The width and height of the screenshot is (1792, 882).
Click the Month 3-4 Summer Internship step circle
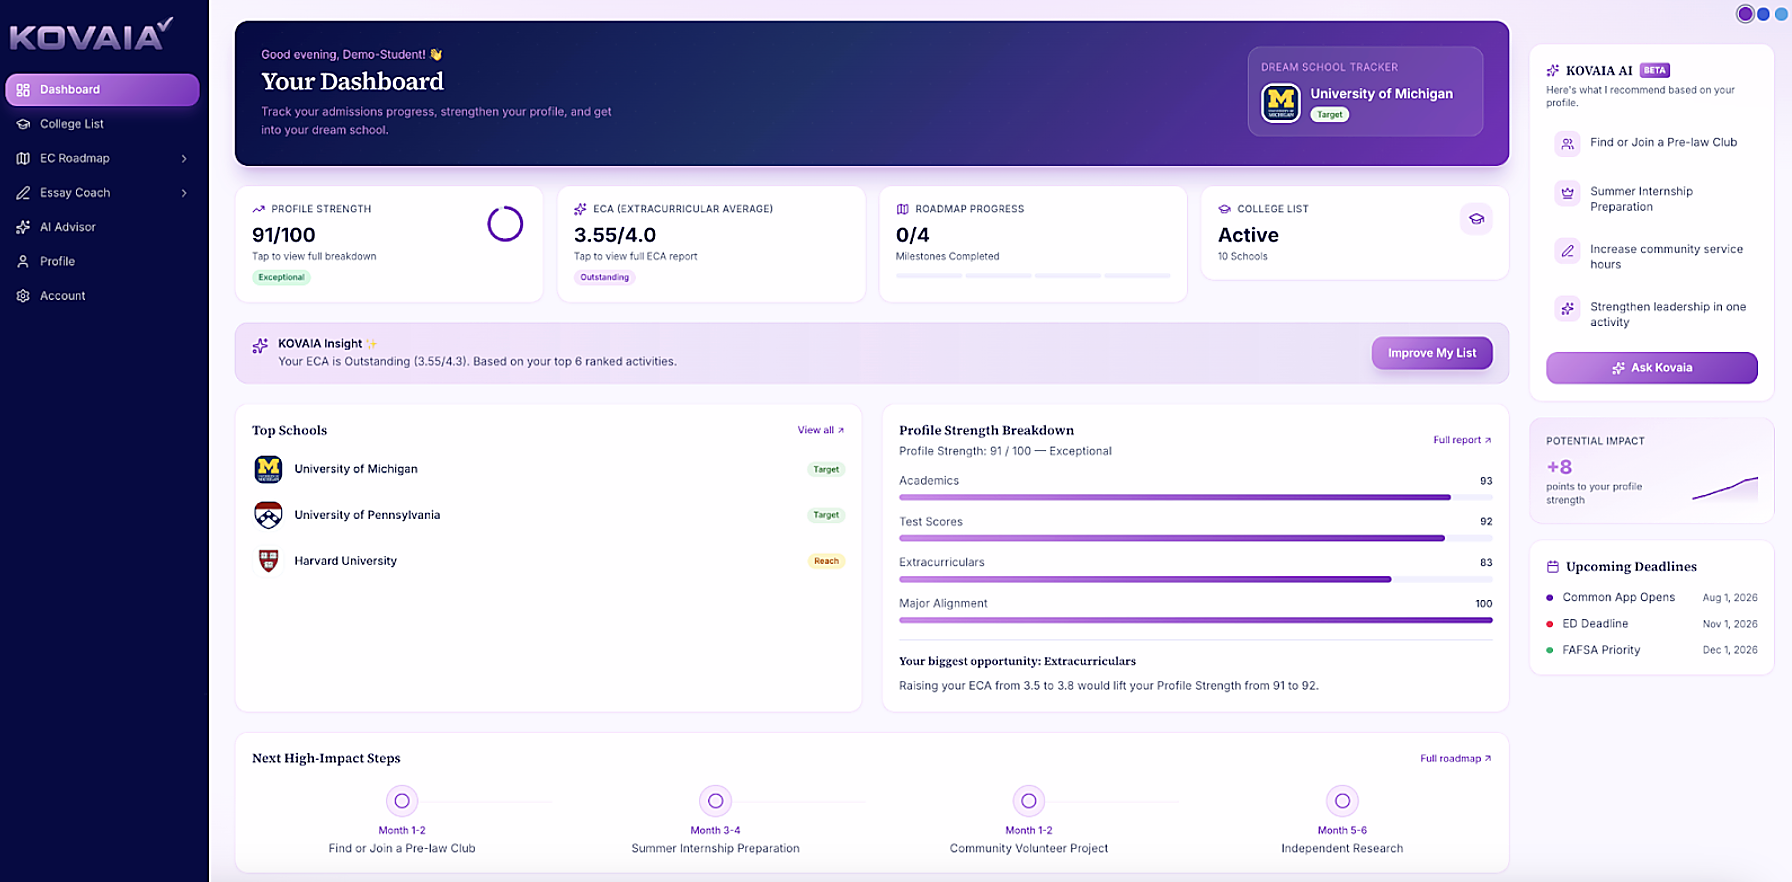pos(716,801)
